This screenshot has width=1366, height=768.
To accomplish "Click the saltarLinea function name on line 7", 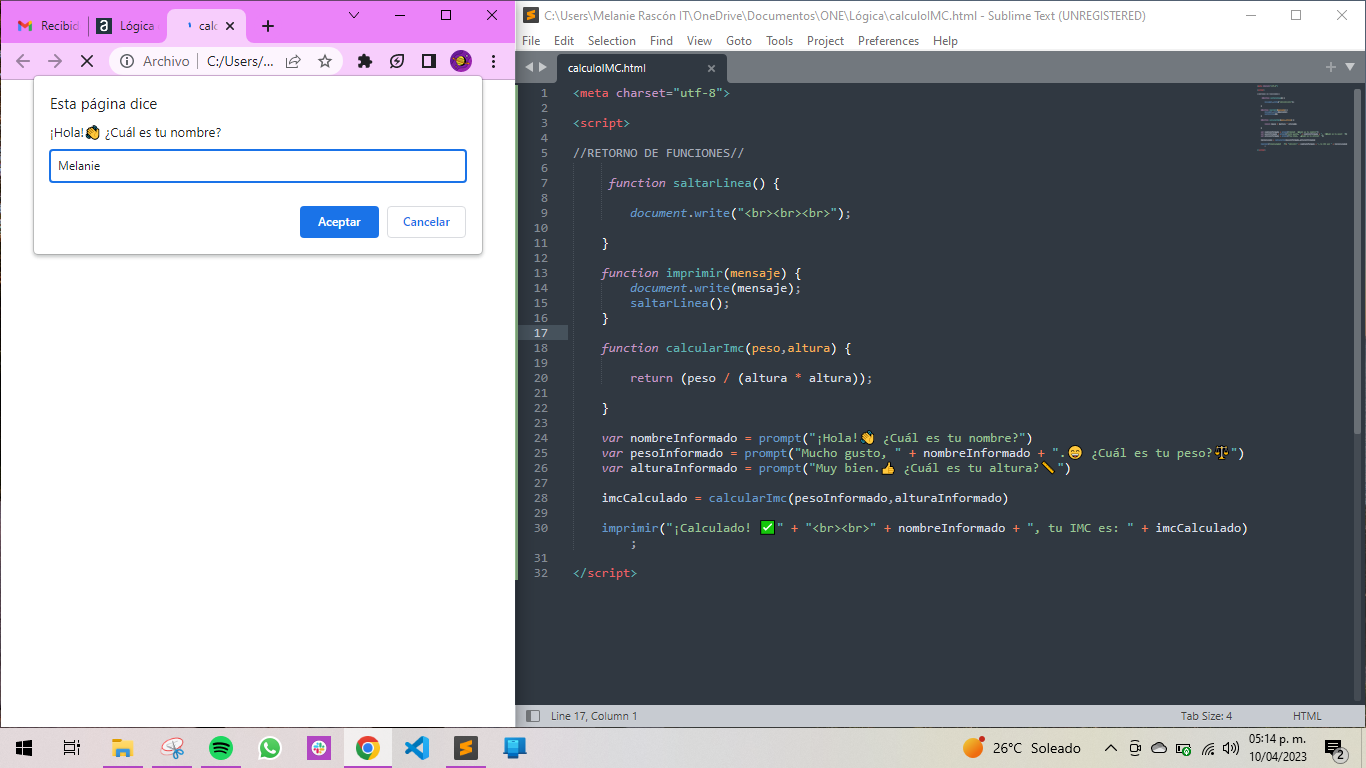I will 712,183.
